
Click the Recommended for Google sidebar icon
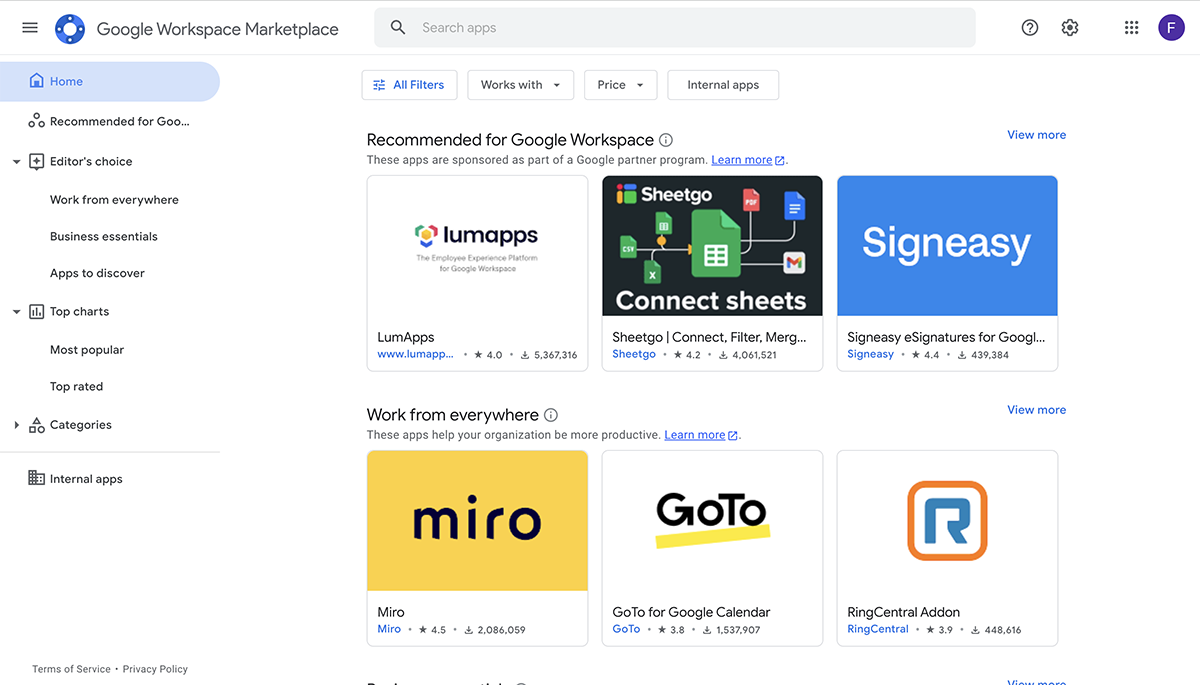pos(37,121)
